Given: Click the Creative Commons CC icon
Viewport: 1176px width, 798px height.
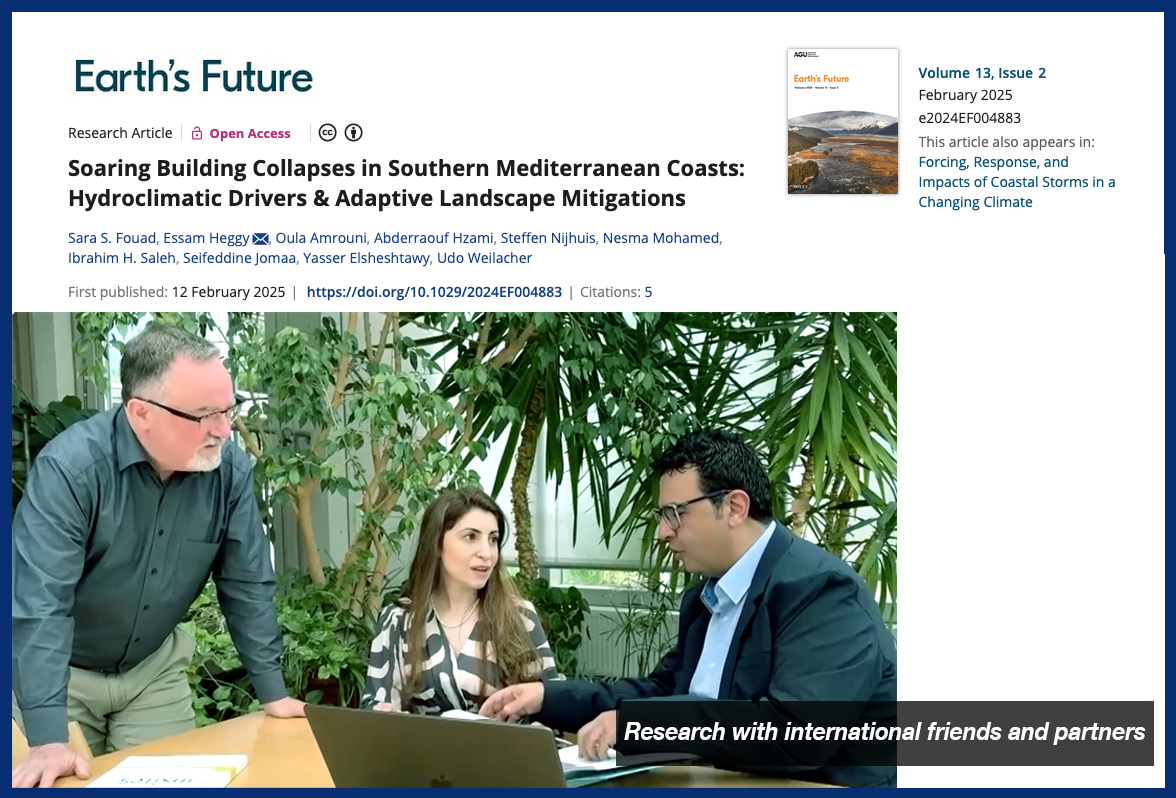Looking at the screenshot, I should [x=327, y=133].
